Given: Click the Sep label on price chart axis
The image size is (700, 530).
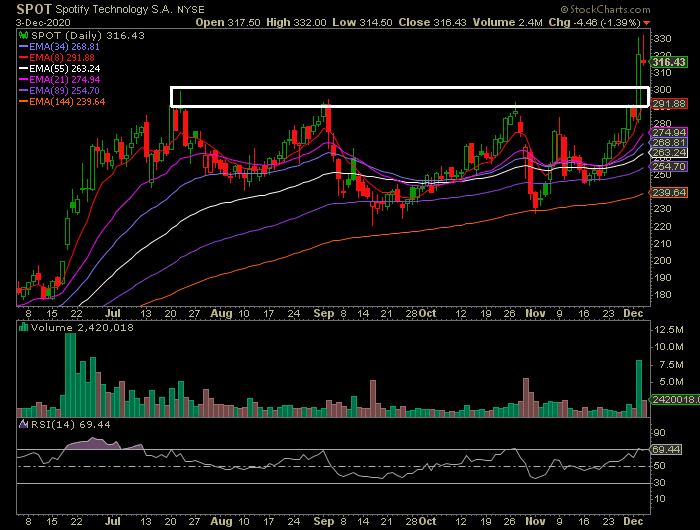Looking at the screenshot, I should click(324, 313).
